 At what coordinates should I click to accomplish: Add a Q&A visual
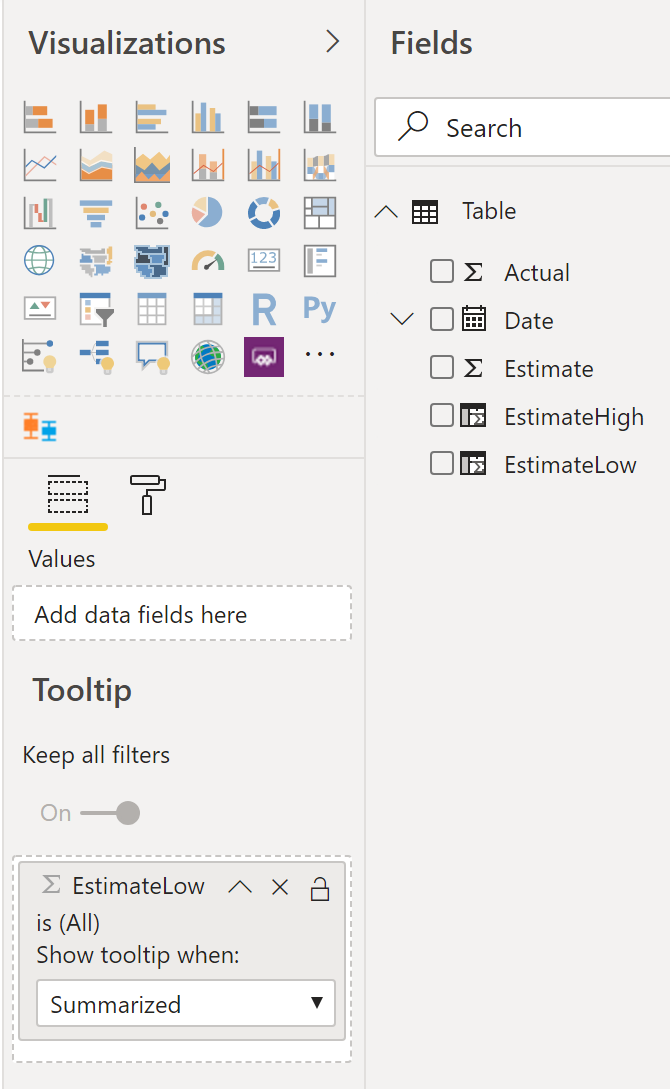152,356
